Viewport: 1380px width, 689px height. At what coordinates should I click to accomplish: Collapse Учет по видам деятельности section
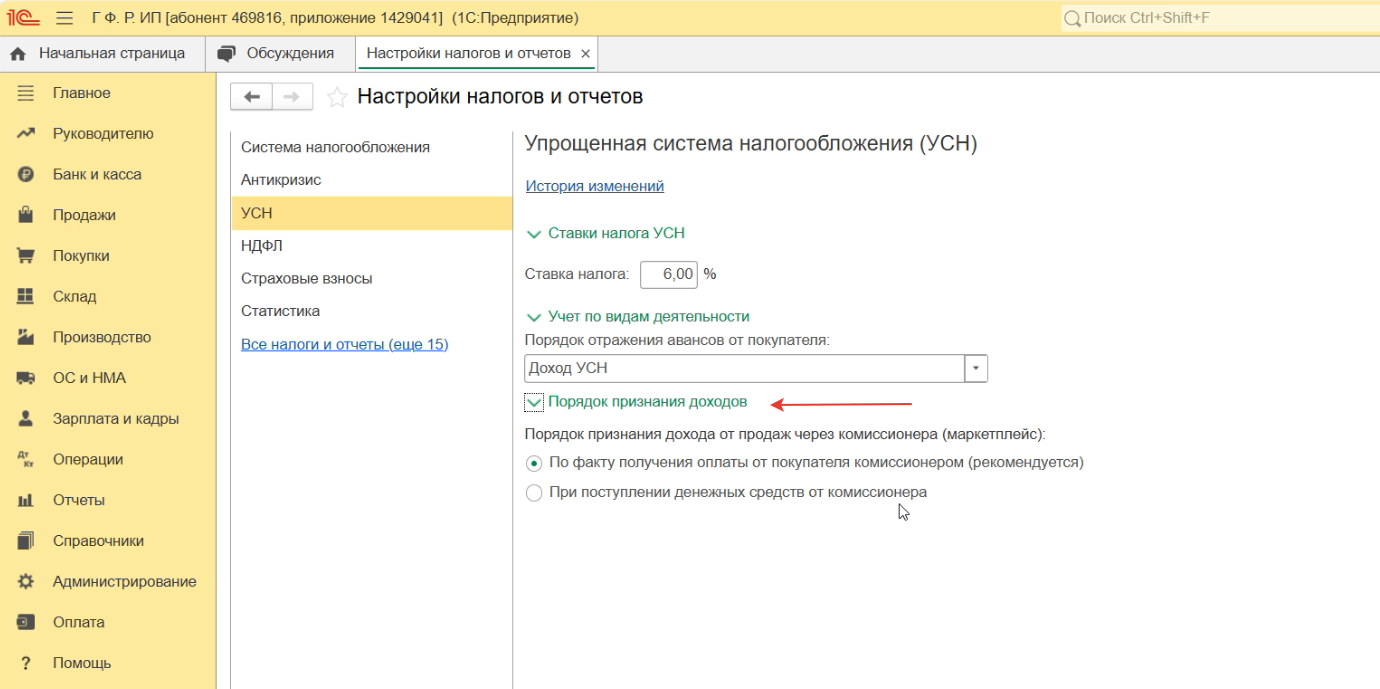[x=535, y=316]
